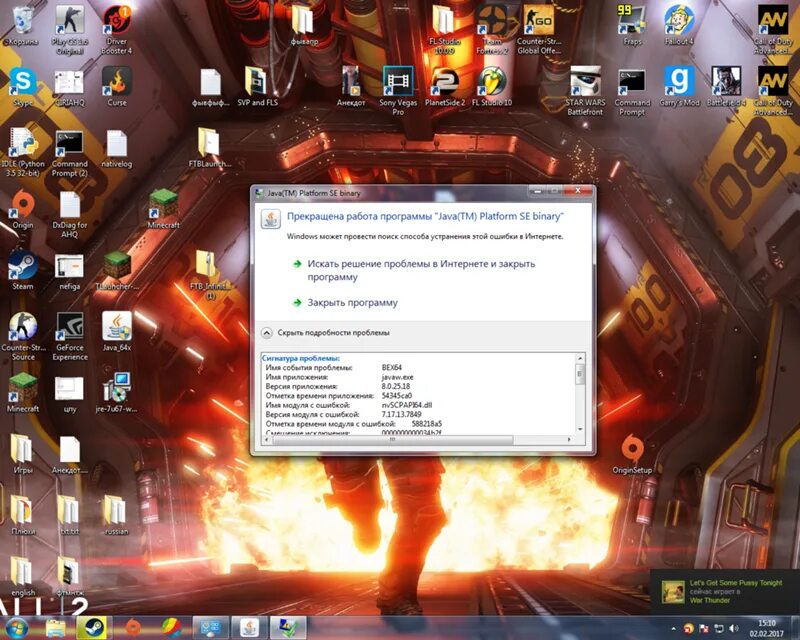Select version value '8.0.25.18'
This screenshot has height=640, width=800.
(395, 386)
